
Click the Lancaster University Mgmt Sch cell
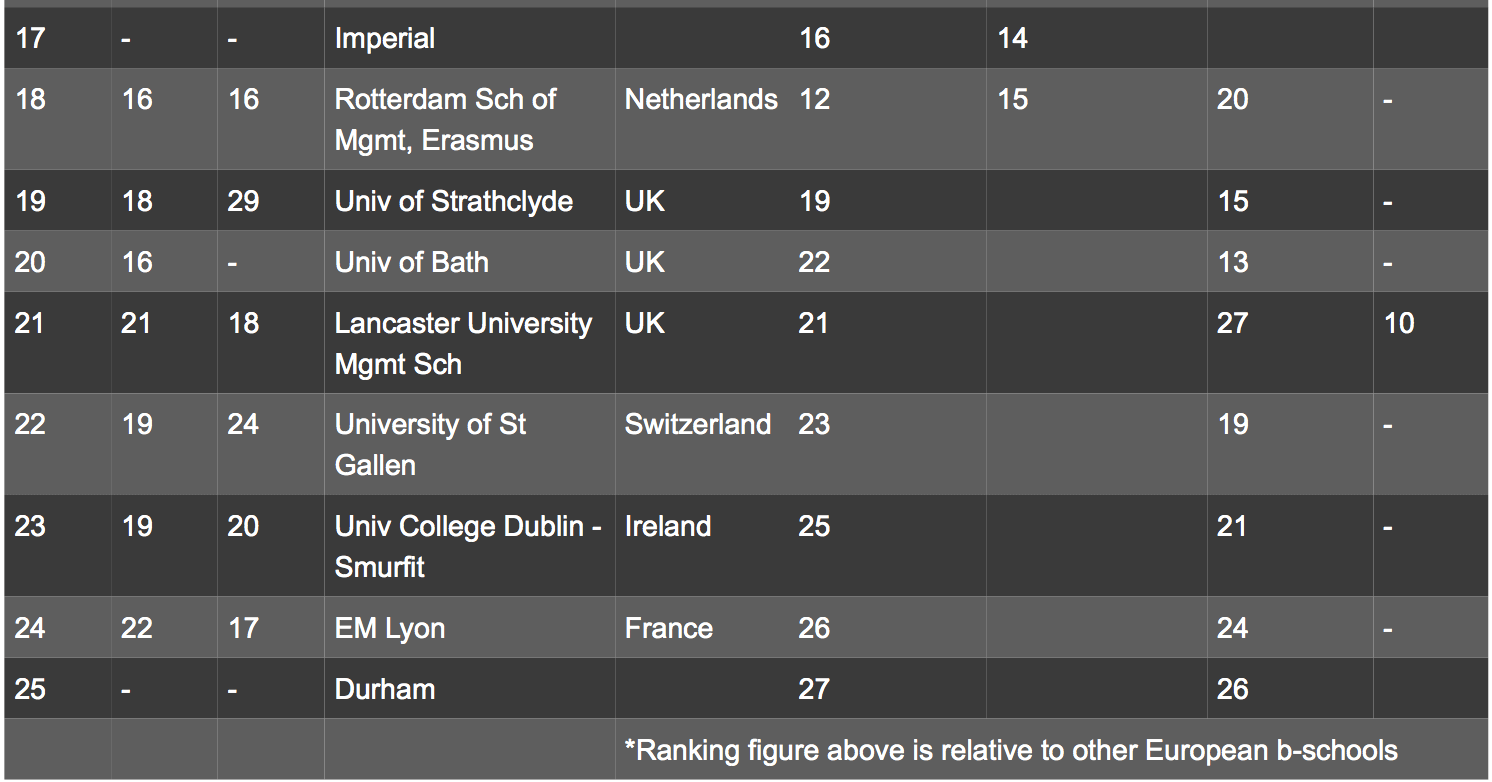point(469,343)
